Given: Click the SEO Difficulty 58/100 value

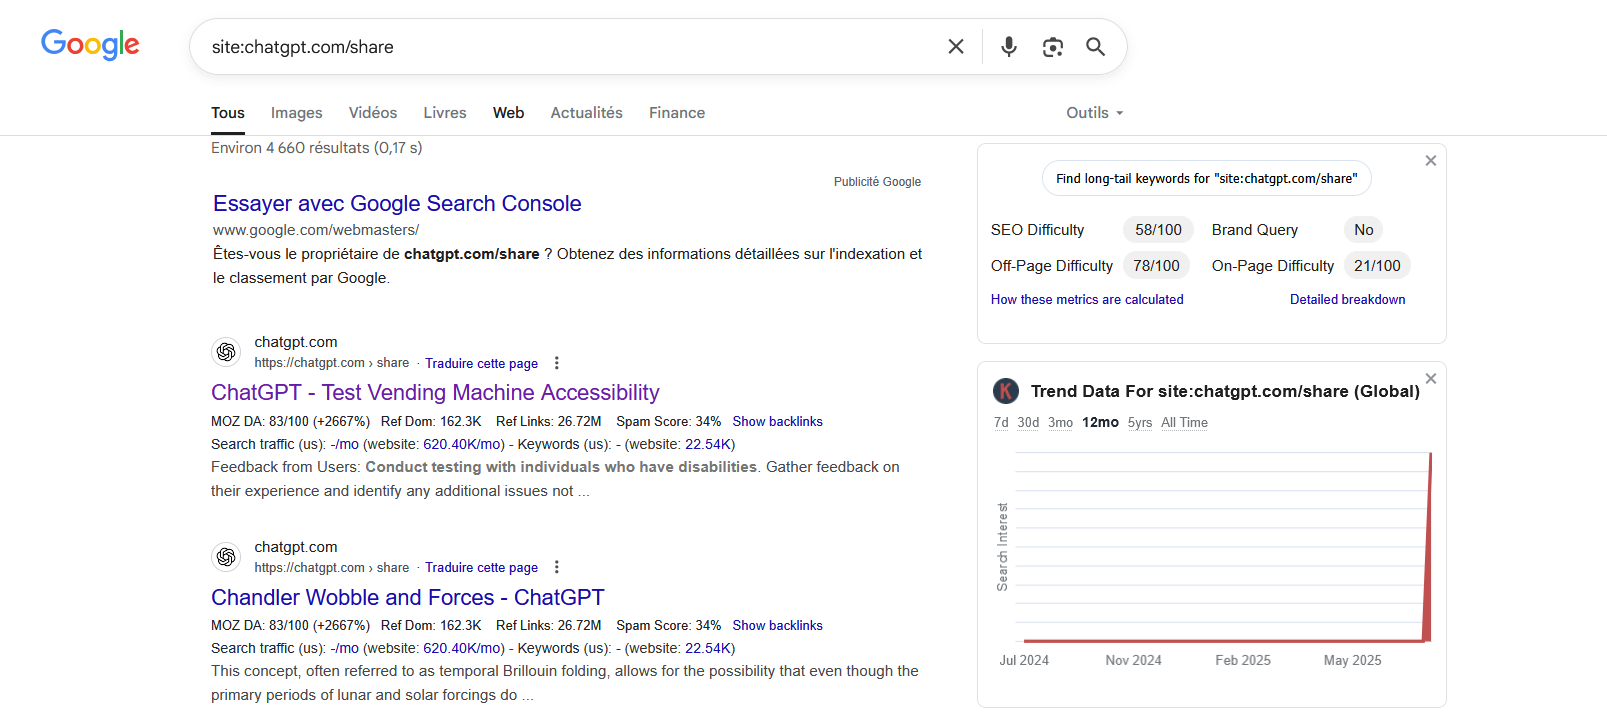Looking at the screenshot, I should (x=1158, y=230).
